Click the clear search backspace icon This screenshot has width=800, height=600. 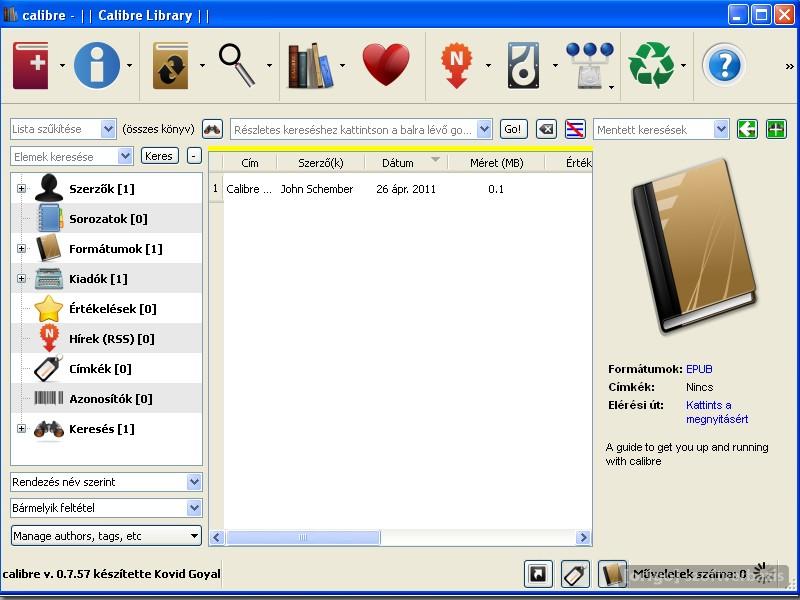click(546, 129)
